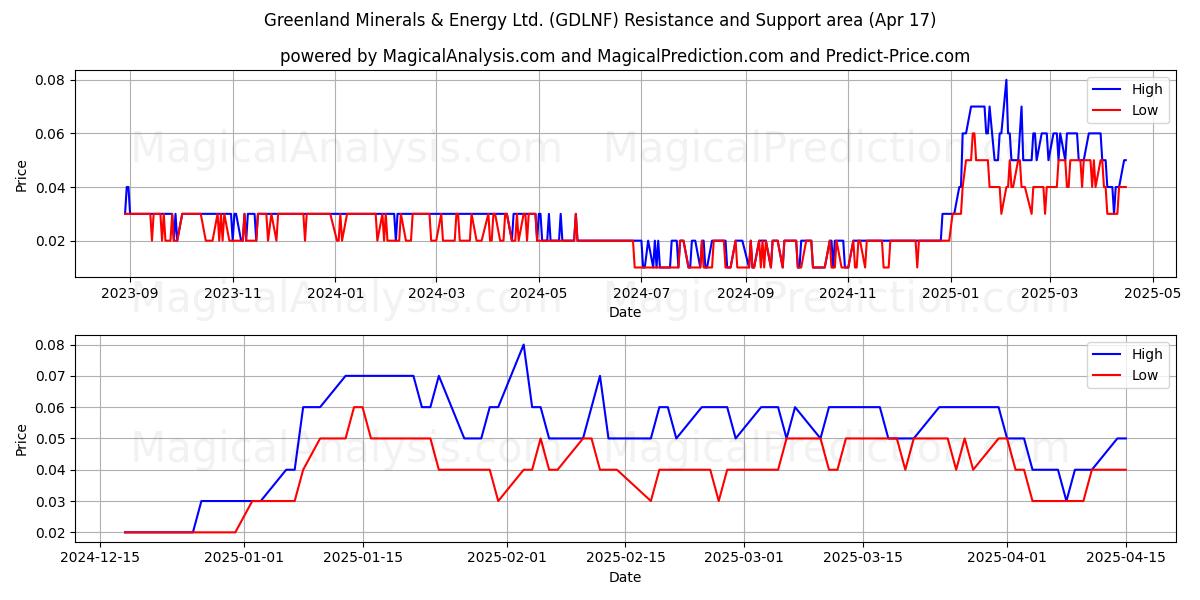This screenshot has width=1200, height=600.
Task: Click the 2025-04-15 tick label
Action: (x=1126, y=559)
